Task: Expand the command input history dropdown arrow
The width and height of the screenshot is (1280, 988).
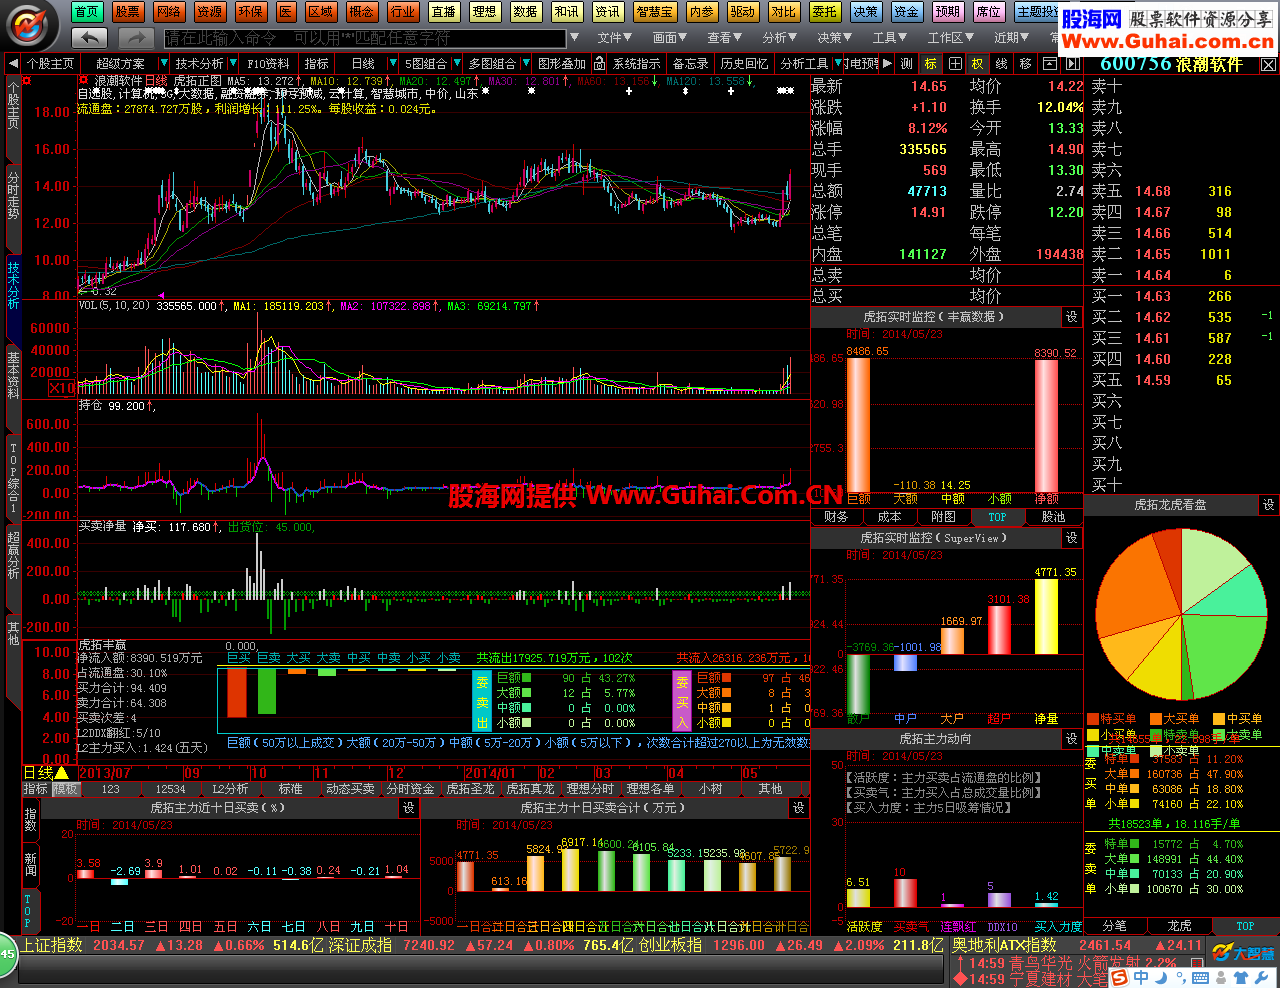Action: pyautogui.click(x=574, y=38)
